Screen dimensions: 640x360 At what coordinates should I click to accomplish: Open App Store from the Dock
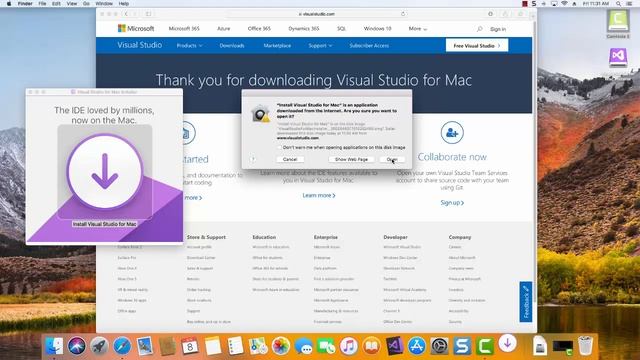(x=417, y=347)
